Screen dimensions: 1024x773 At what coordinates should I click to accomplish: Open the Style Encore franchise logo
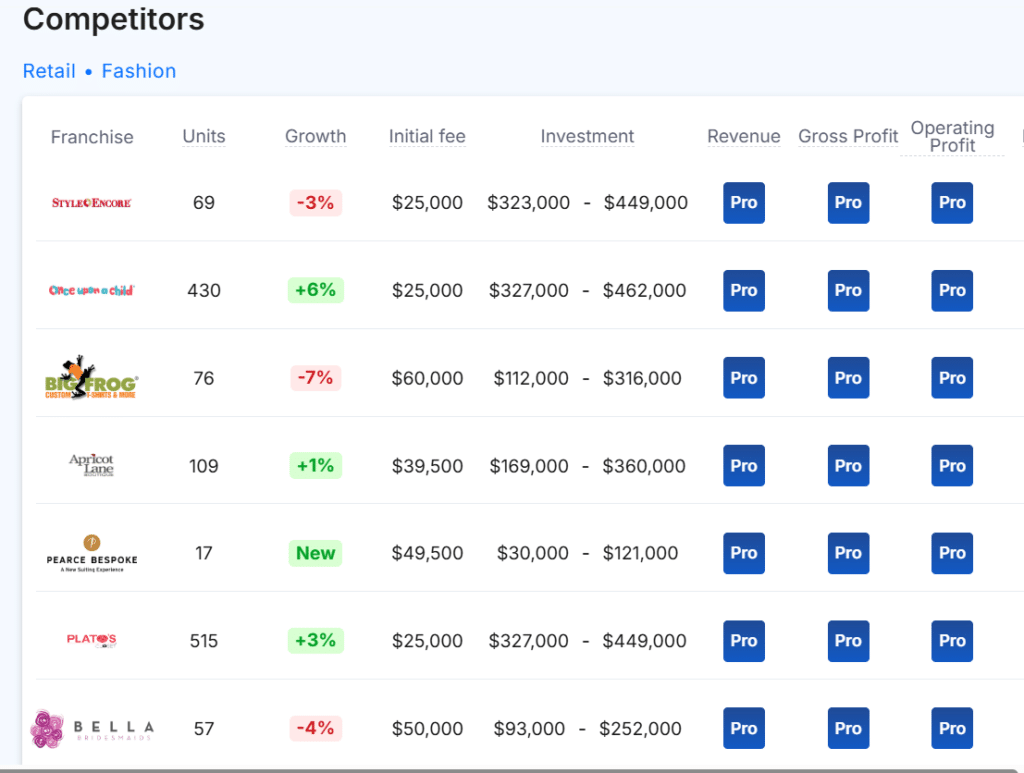coord(91,203)
